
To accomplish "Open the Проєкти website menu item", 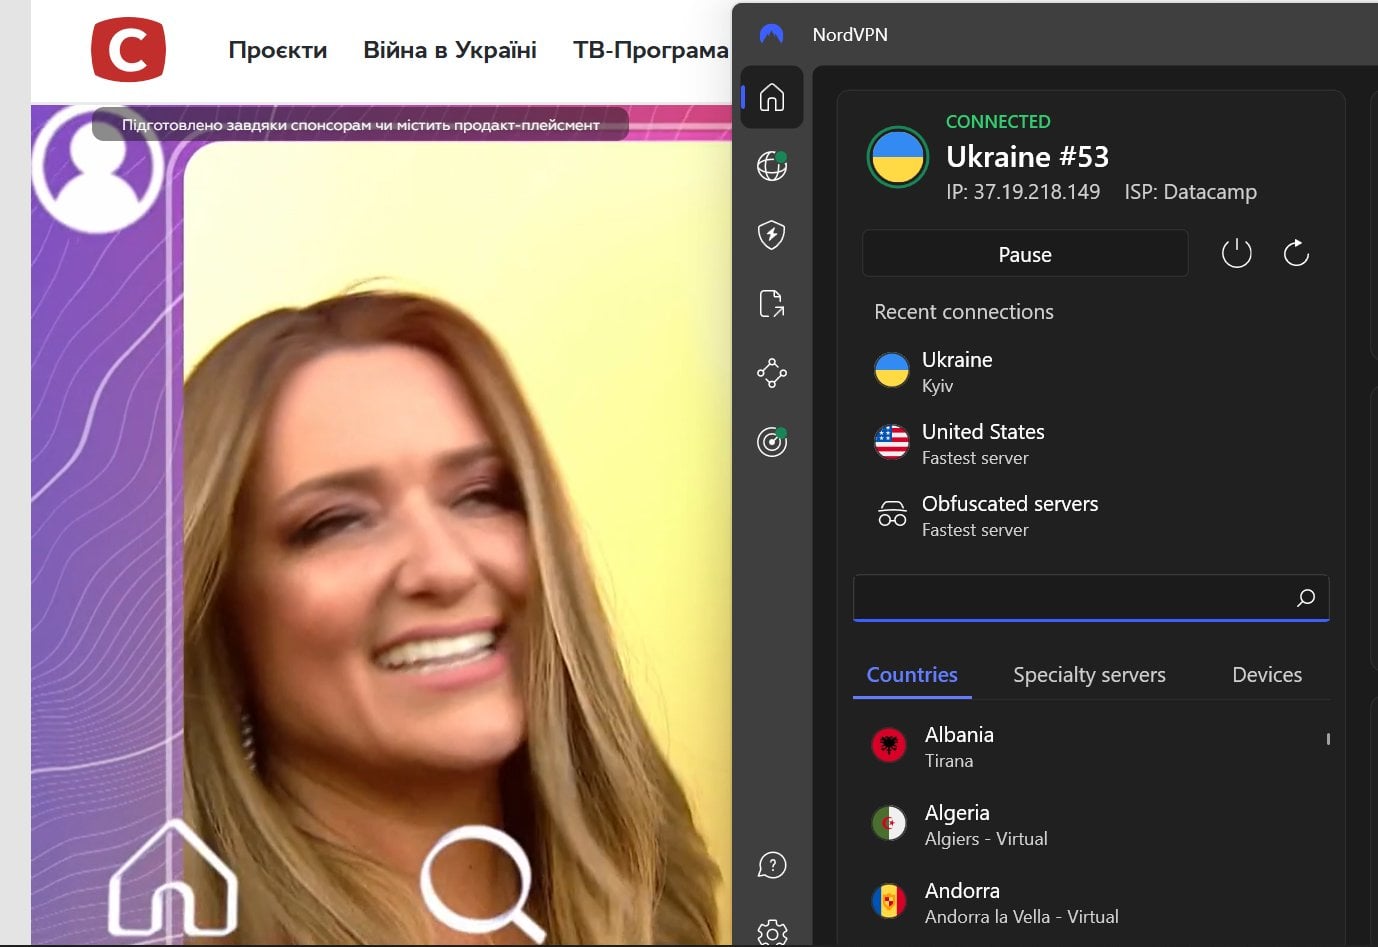I will [277, 50].
